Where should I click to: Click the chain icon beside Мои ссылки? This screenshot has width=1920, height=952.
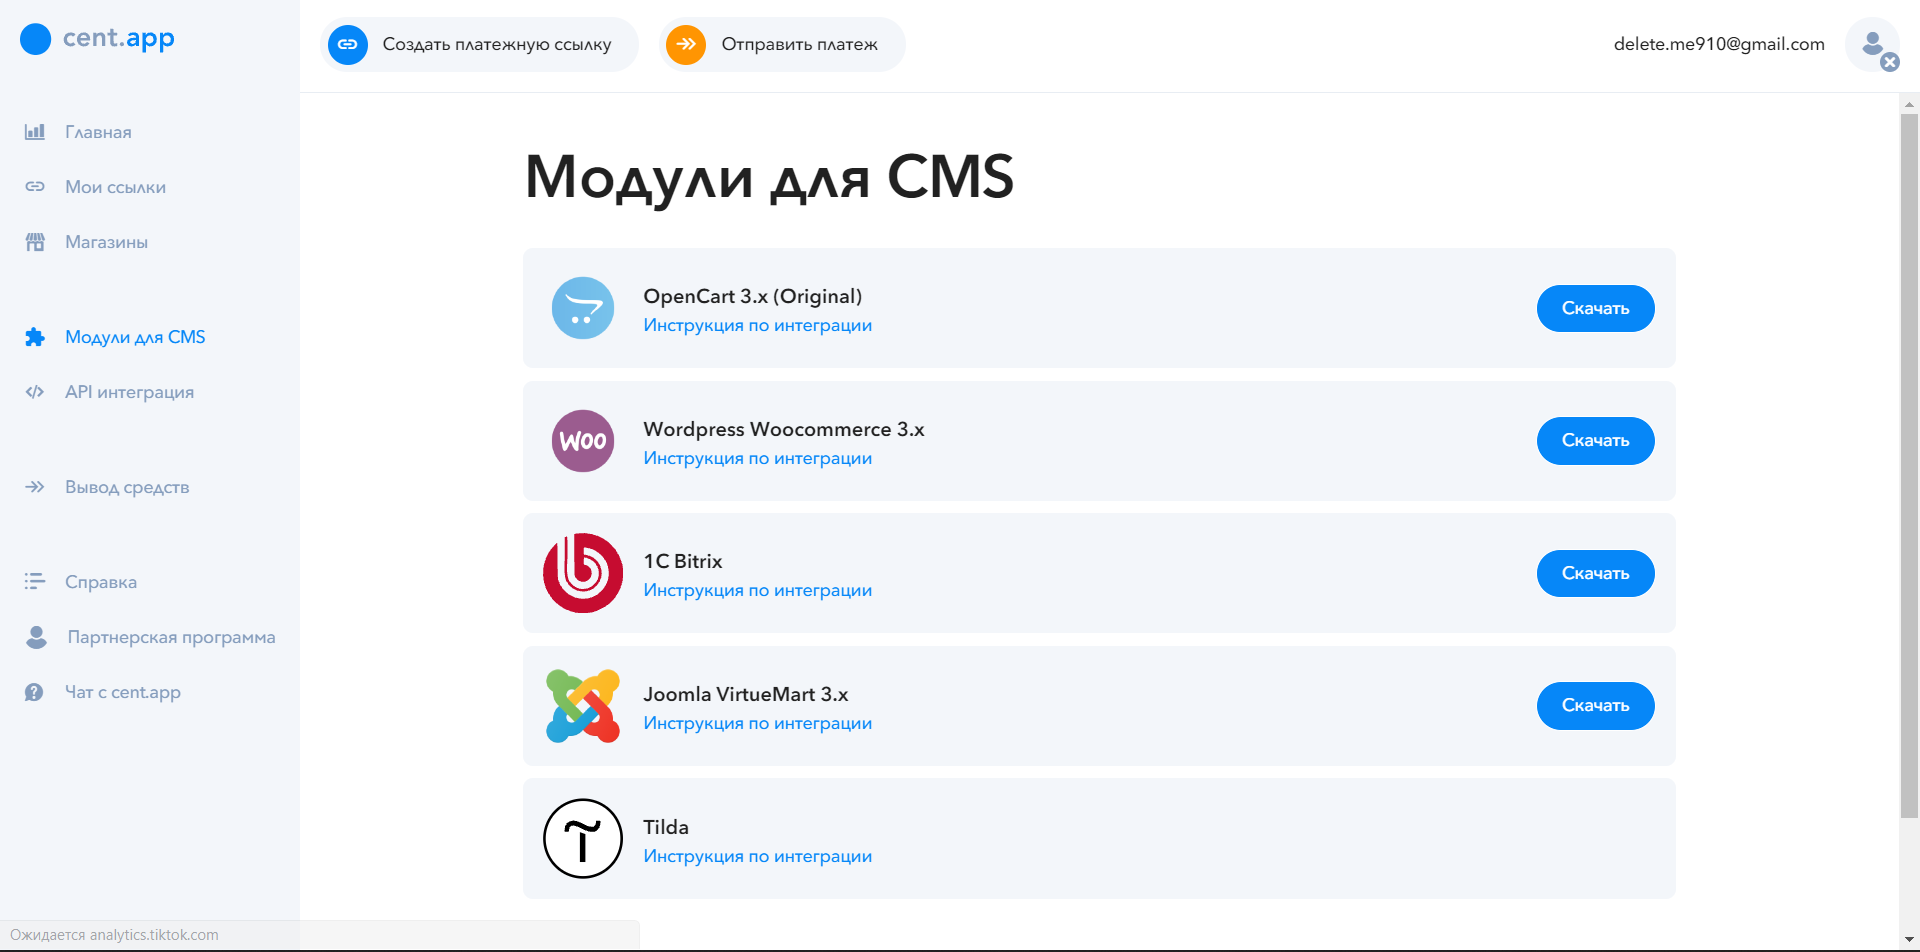(x=35, y=186)
